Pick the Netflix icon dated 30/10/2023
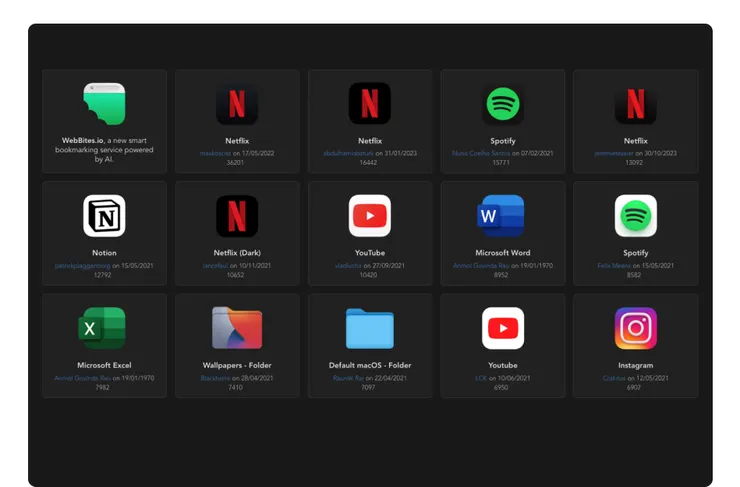 [x=635, y=104]
